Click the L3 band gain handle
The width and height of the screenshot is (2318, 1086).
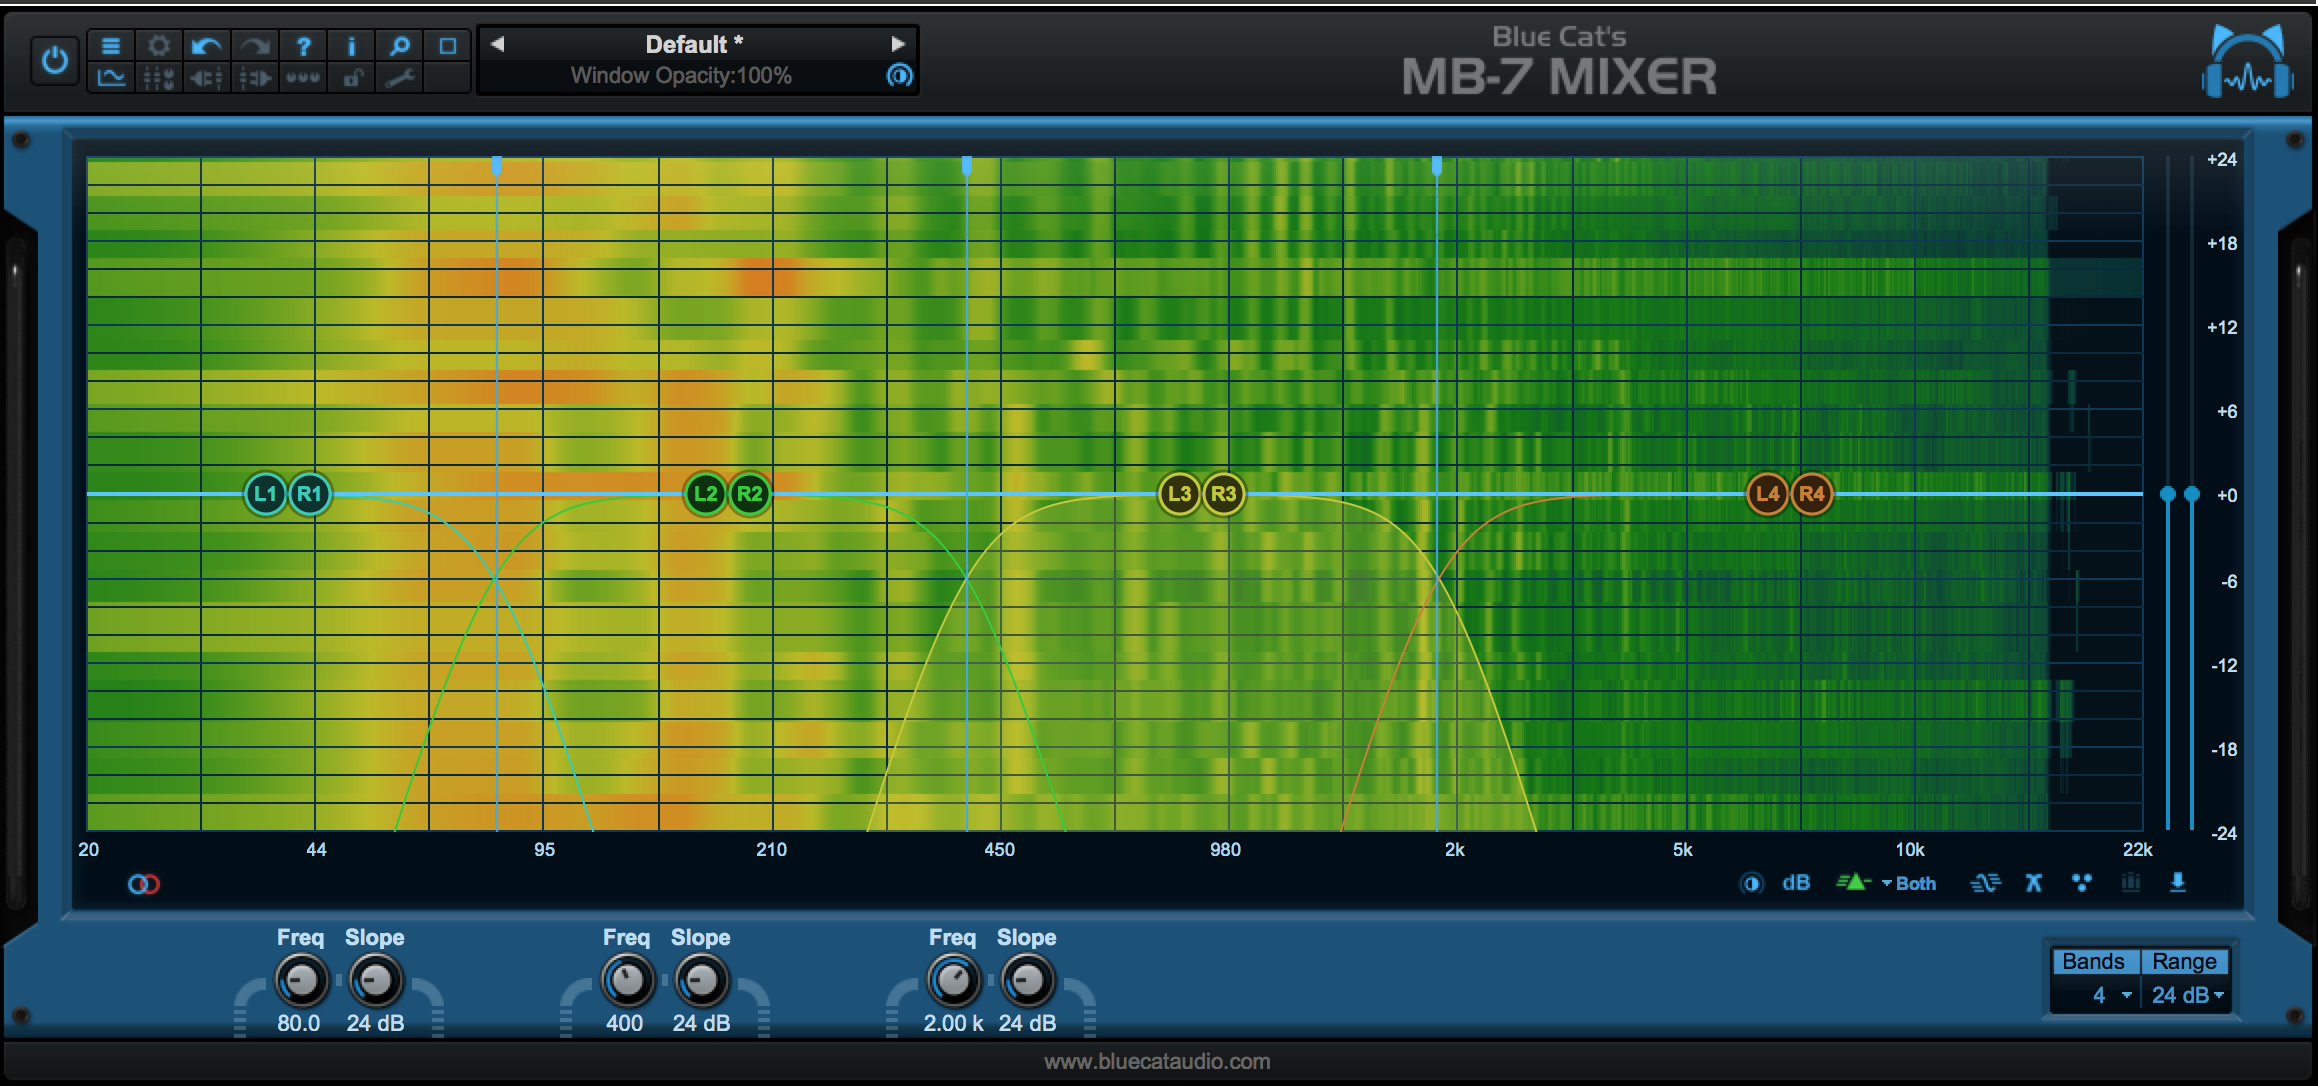1179,494
